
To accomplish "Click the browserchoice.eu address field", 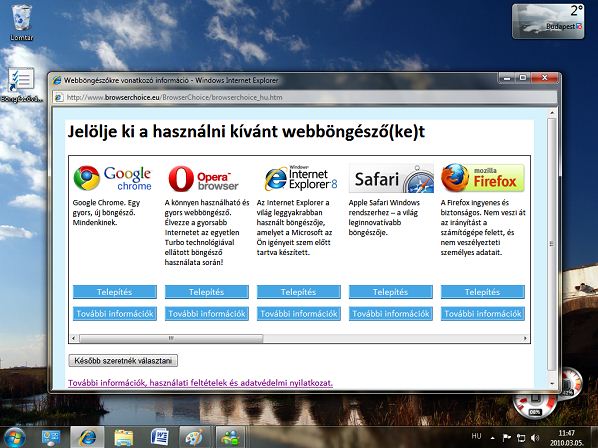I will point(305,98).
